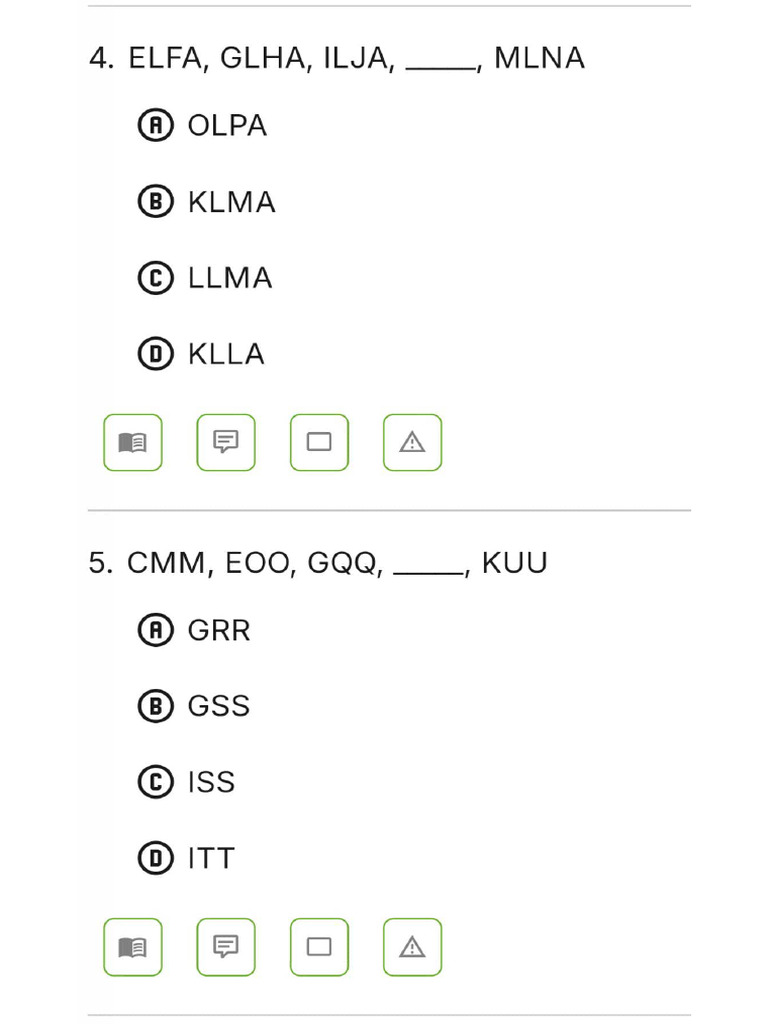Image resolution: width=768 pixels, height=1024 pixels.
Task: Select option A, GRR, for question 5
Action: [x=155, y=630]
